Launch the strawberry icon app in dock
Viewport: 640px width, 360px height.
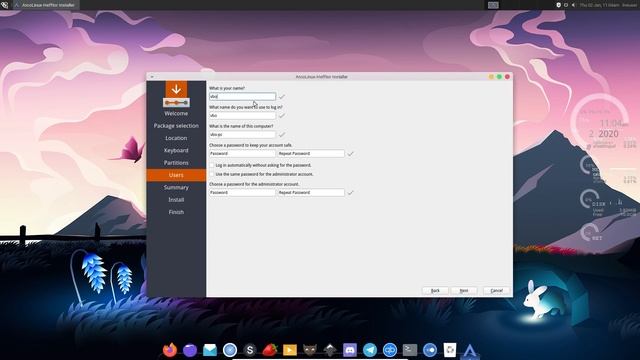270,350
